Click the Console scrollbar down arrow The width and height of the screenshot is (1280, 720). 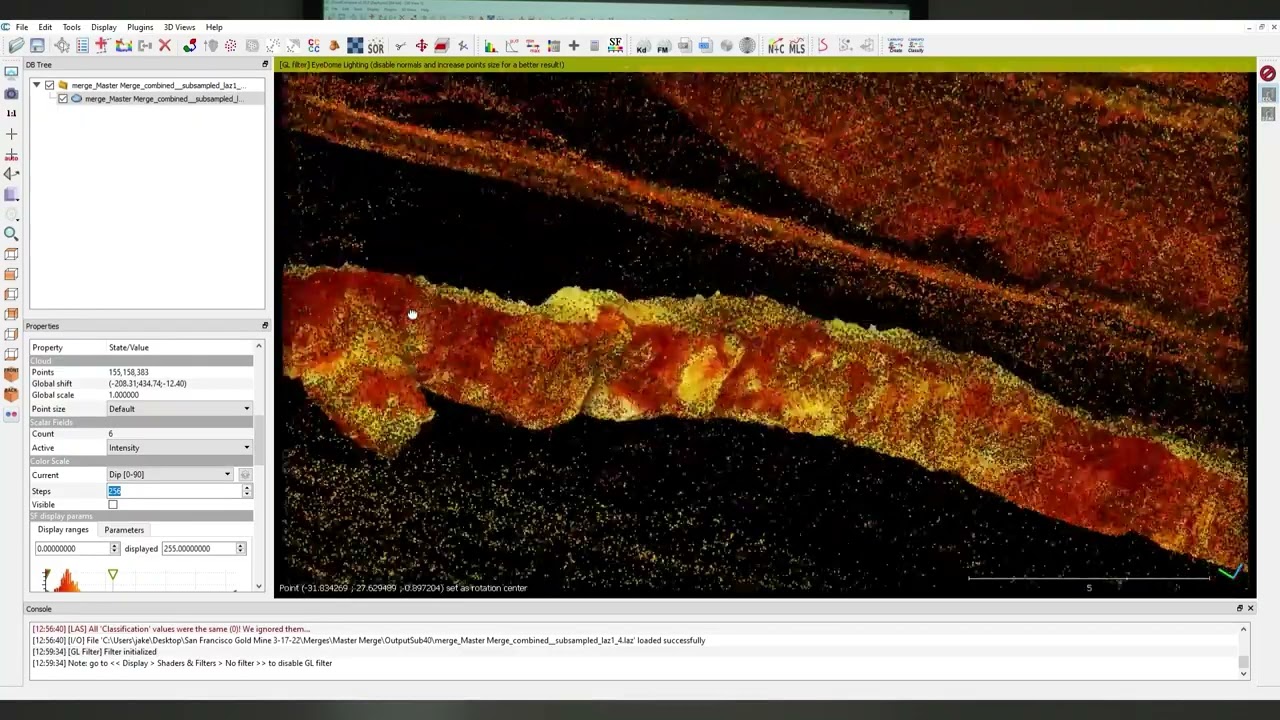[1243, 673]
